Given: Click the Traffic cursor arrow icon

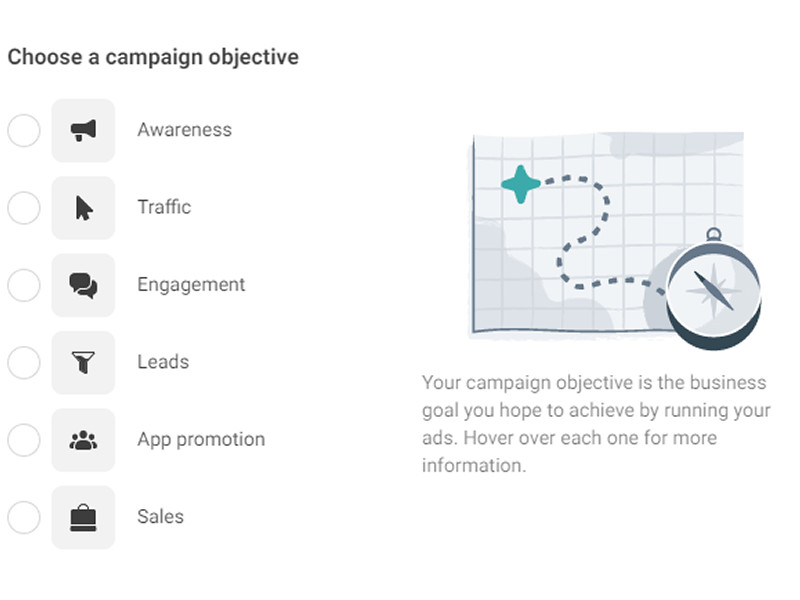Looking at the screenshot, I should pyautogui.click(x=83, y=208).
